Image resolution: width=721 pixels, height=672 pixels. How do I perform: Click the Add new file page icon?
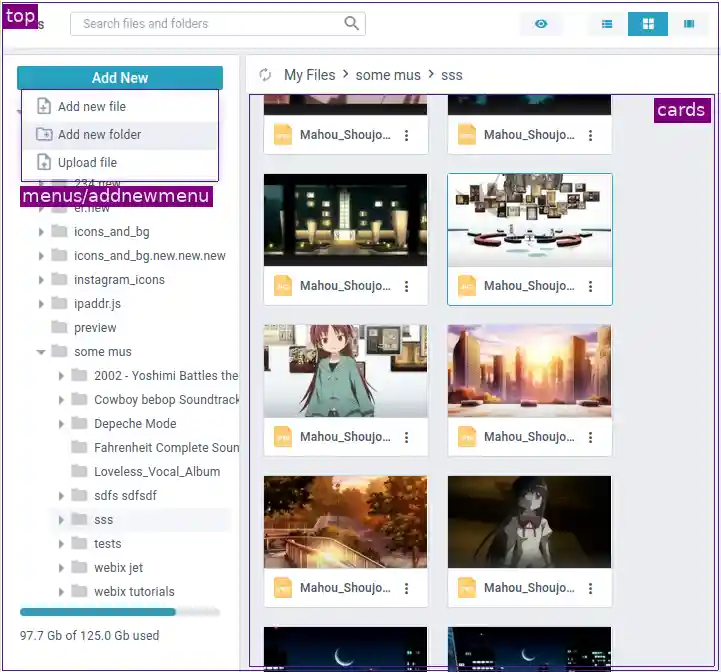click(x=44, y=106)
